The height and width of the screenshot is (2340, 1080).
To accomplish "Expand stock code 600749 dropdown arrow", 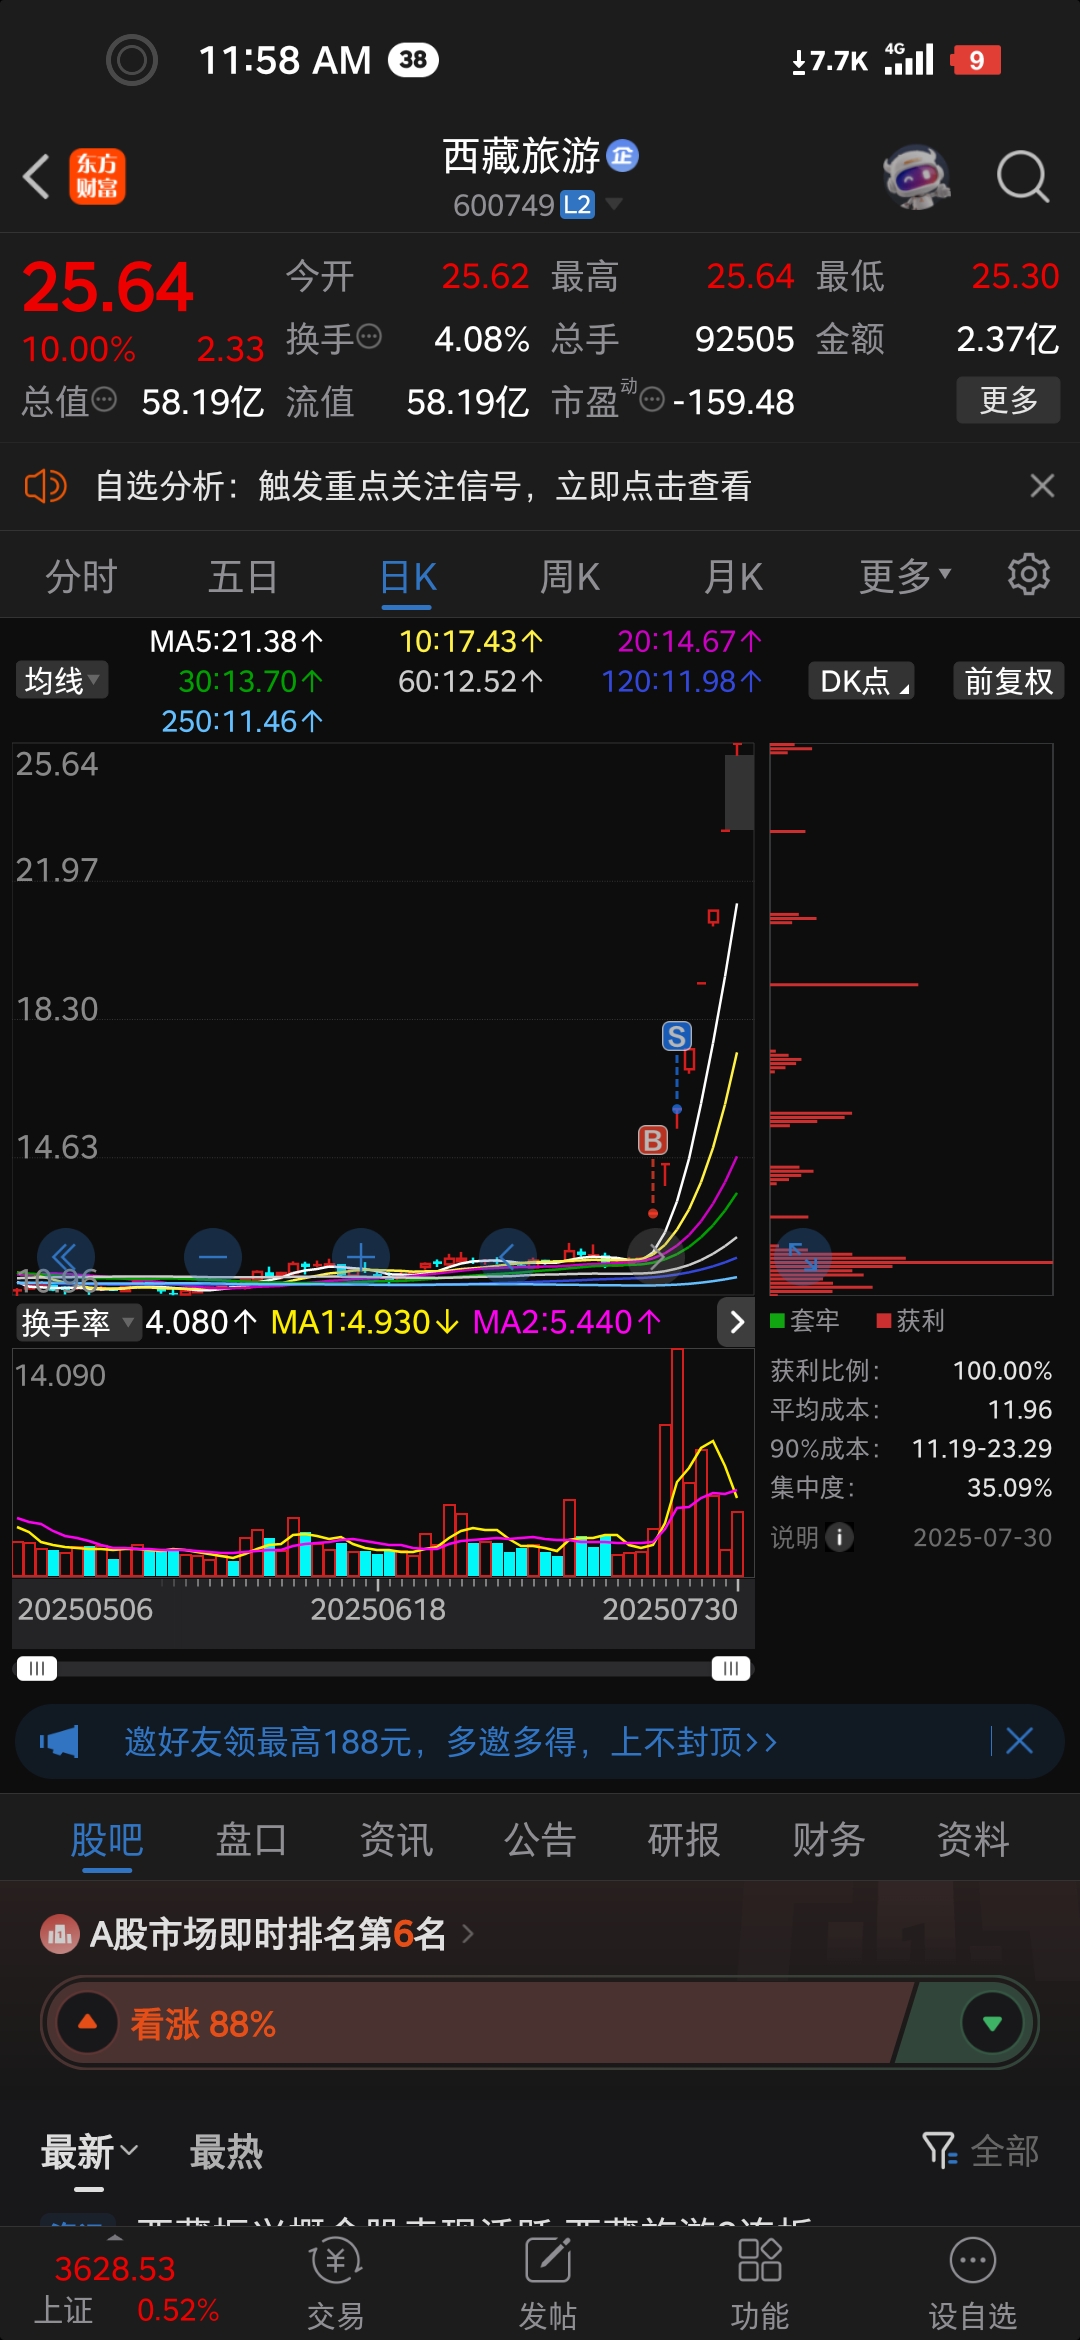I will coord(614,204).
